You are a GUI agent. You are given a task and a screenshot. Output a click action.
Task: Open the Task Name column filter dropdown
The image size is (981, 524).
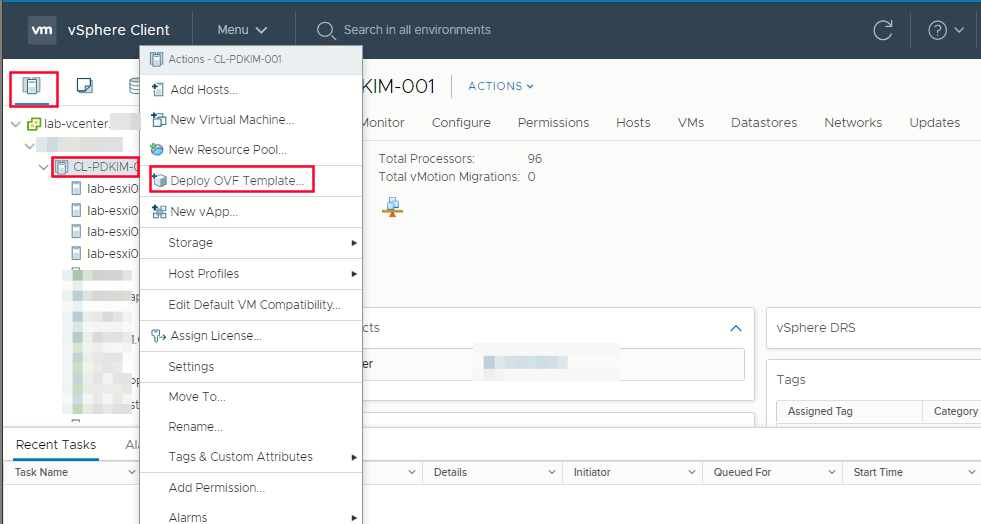pos(131,472)
